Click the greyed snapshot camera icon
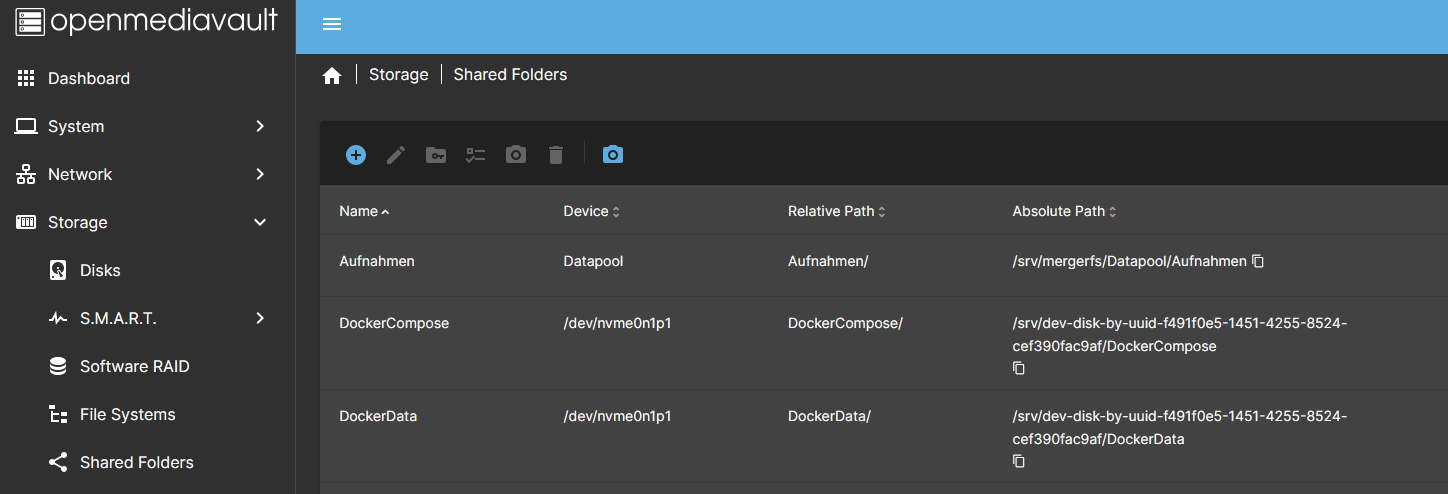Viewport: 1448px width, 494px height. (x=516, y=154)
